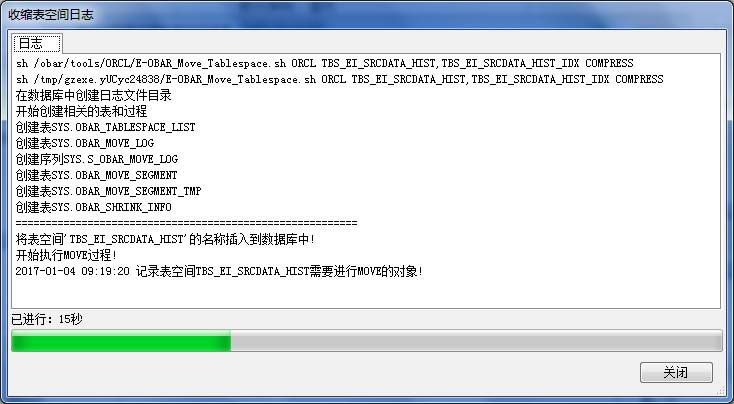This screenshot has height=404, width=734.
Task: Click the 开始创建相关的表和过程 log line
Action: (81, 111)
